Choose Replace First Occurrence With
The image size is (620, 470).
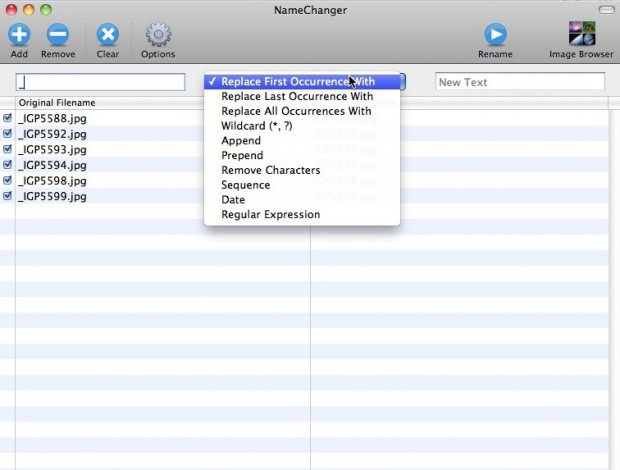click(x=302, y=81)
